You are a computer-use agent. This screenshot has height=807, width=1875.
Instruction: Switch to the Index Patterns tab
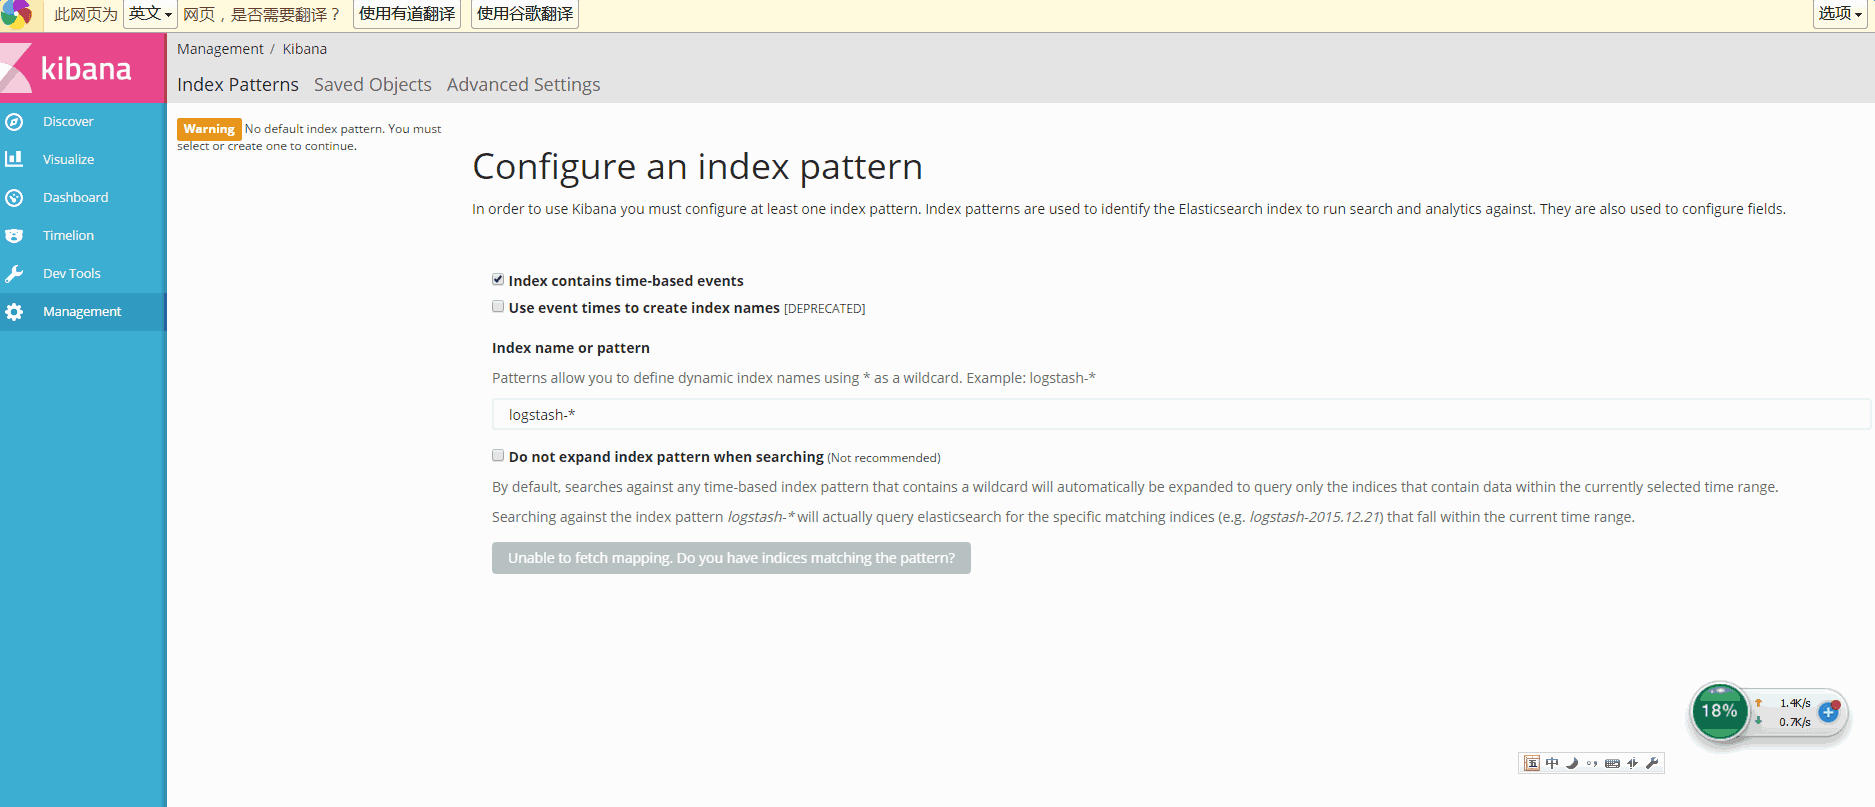238,85
